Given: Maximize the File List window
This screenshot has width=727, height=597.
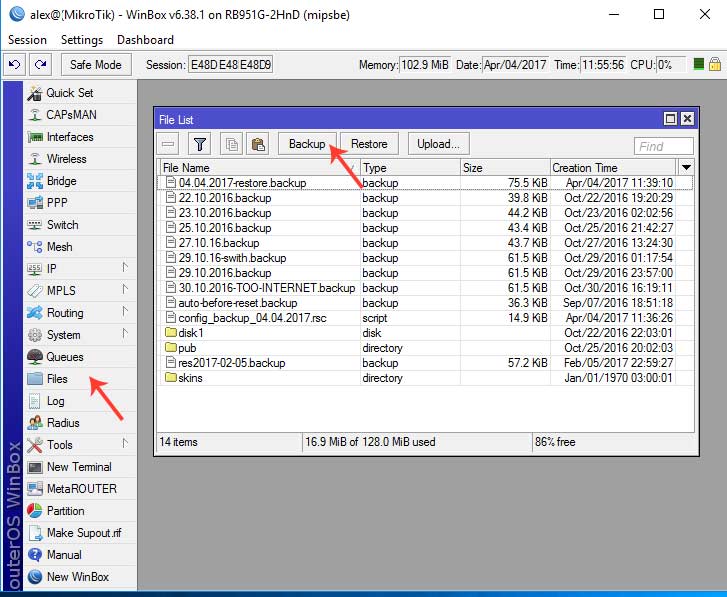Looking at the screenshot, I should tap(670, 119).
